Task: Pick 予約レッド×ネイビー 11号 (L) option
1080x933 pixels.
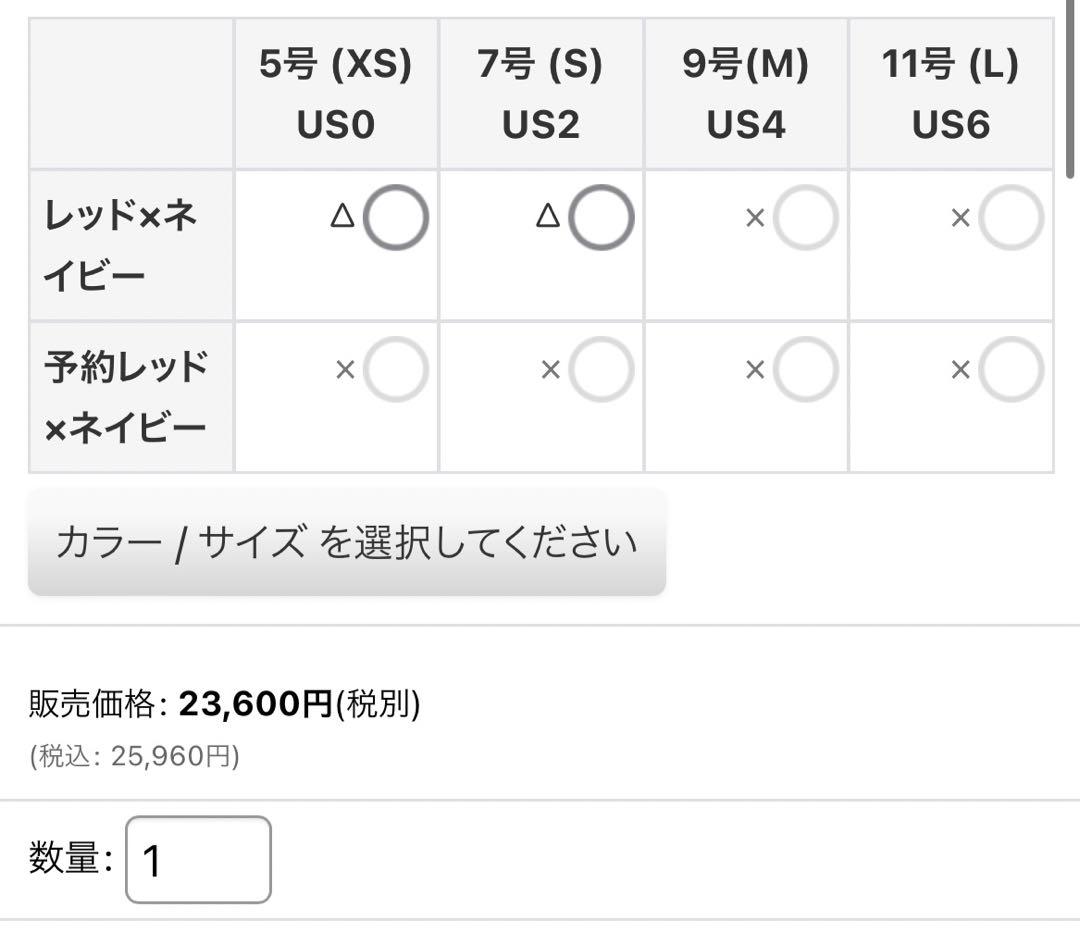Action: (1011, 370)
